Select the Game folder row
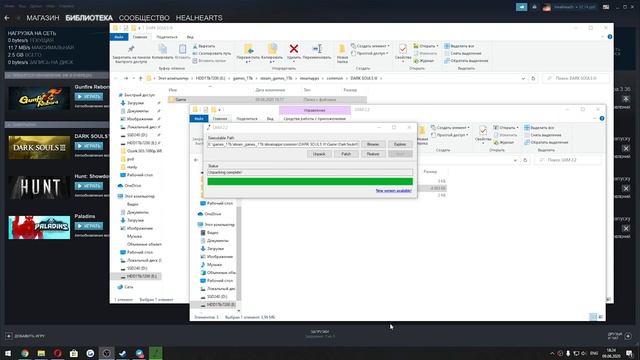Image resolution: width=640 pixels, height=360 pixels. pos(267,100)
